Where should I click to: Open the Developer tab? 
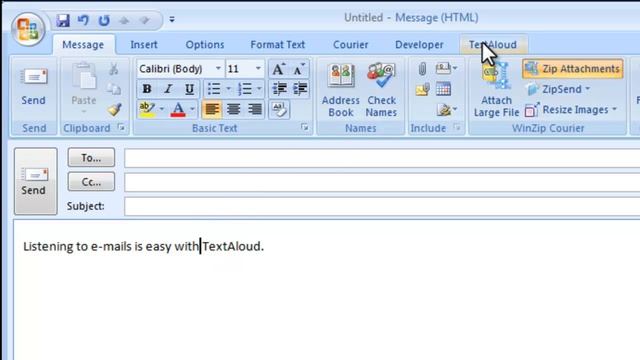(x=419, y=44)
